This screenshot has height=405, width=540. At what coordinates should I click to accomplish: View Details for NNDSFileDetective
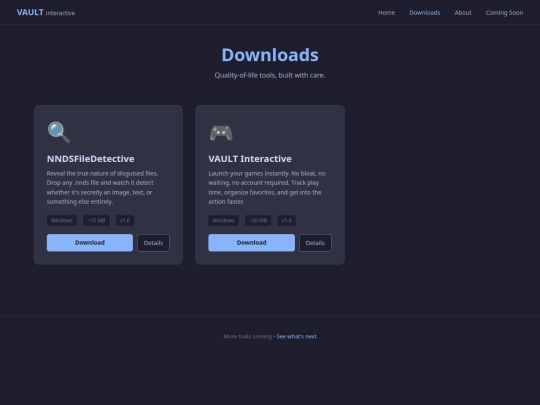153,243
